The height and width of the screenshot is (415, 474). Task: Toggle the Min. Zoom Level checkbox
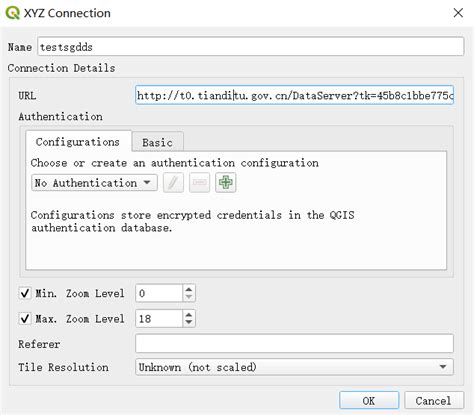point(25,294)
